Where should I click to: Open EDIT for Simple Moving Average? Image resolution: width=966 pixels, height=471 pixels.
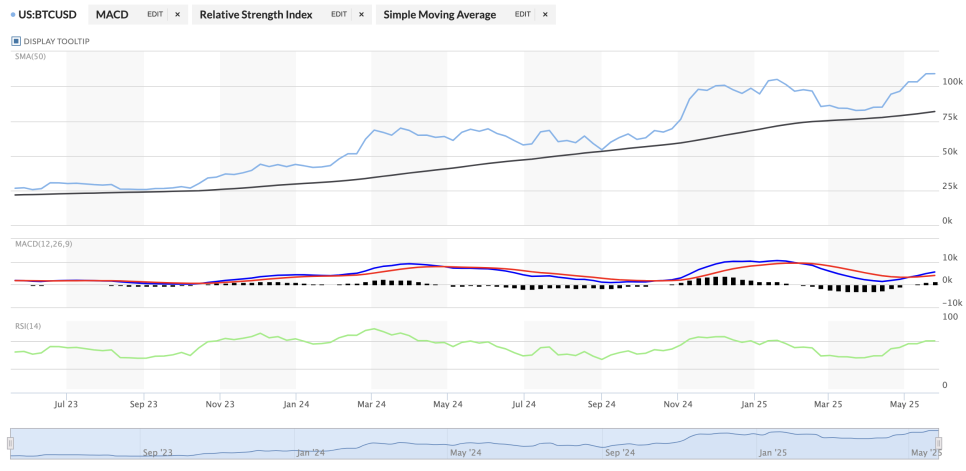pyautogui.click(x=522, y=15)
